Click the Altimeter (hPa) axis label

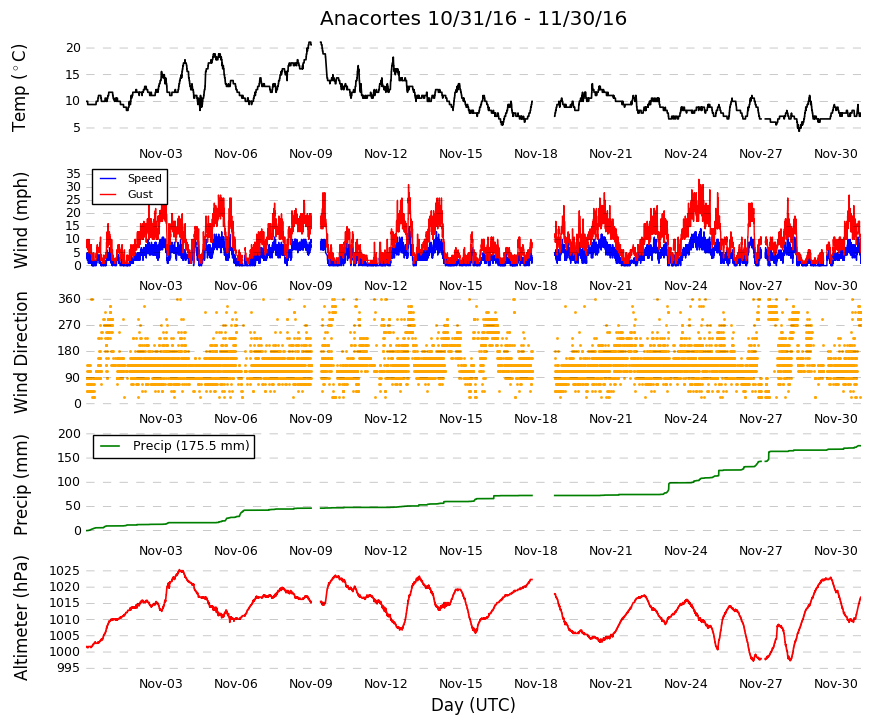click(x=19, y=617)
